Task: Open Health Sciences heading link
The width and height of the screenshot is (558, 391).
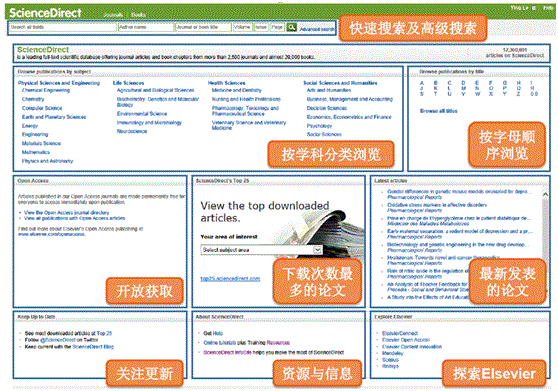Action: coord(227,83)
